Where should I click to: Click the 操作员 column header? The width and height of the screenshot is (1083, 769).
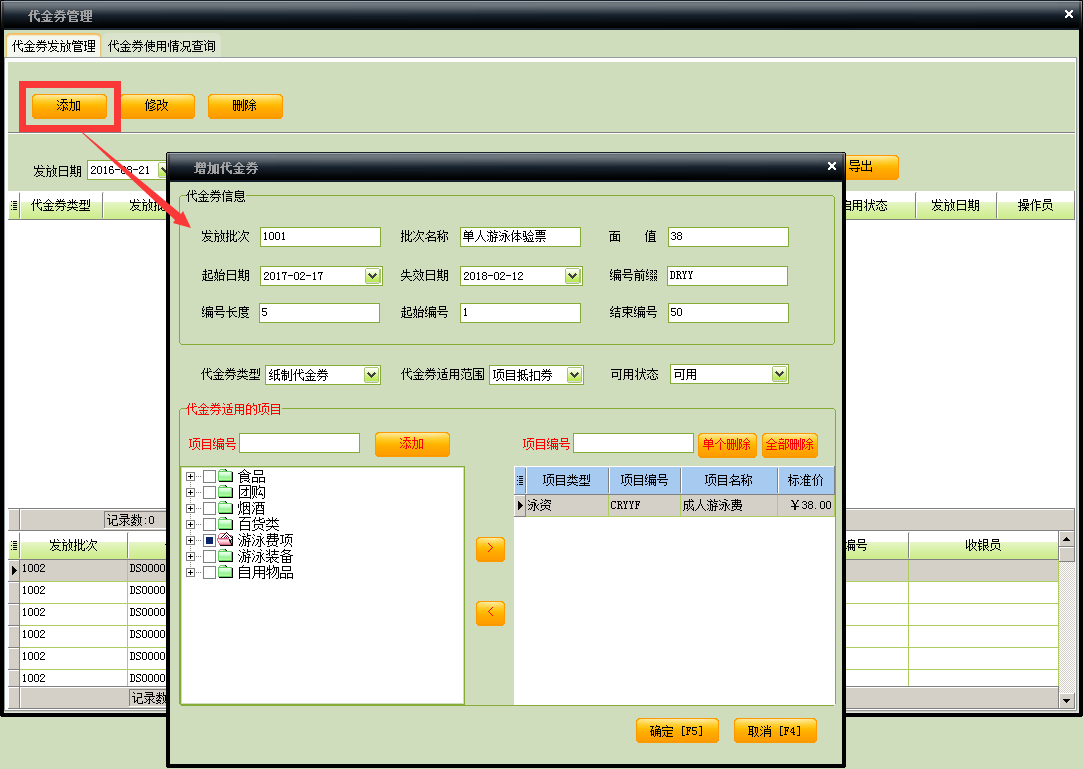(1035, 206)
